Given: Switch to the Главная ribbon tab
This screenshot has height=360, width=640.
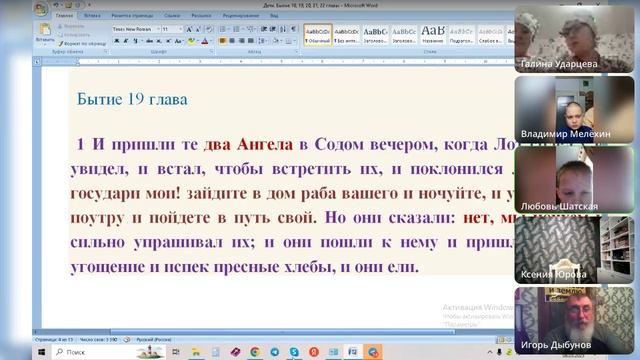Looking at the screenshot, I should pos(64,16).
